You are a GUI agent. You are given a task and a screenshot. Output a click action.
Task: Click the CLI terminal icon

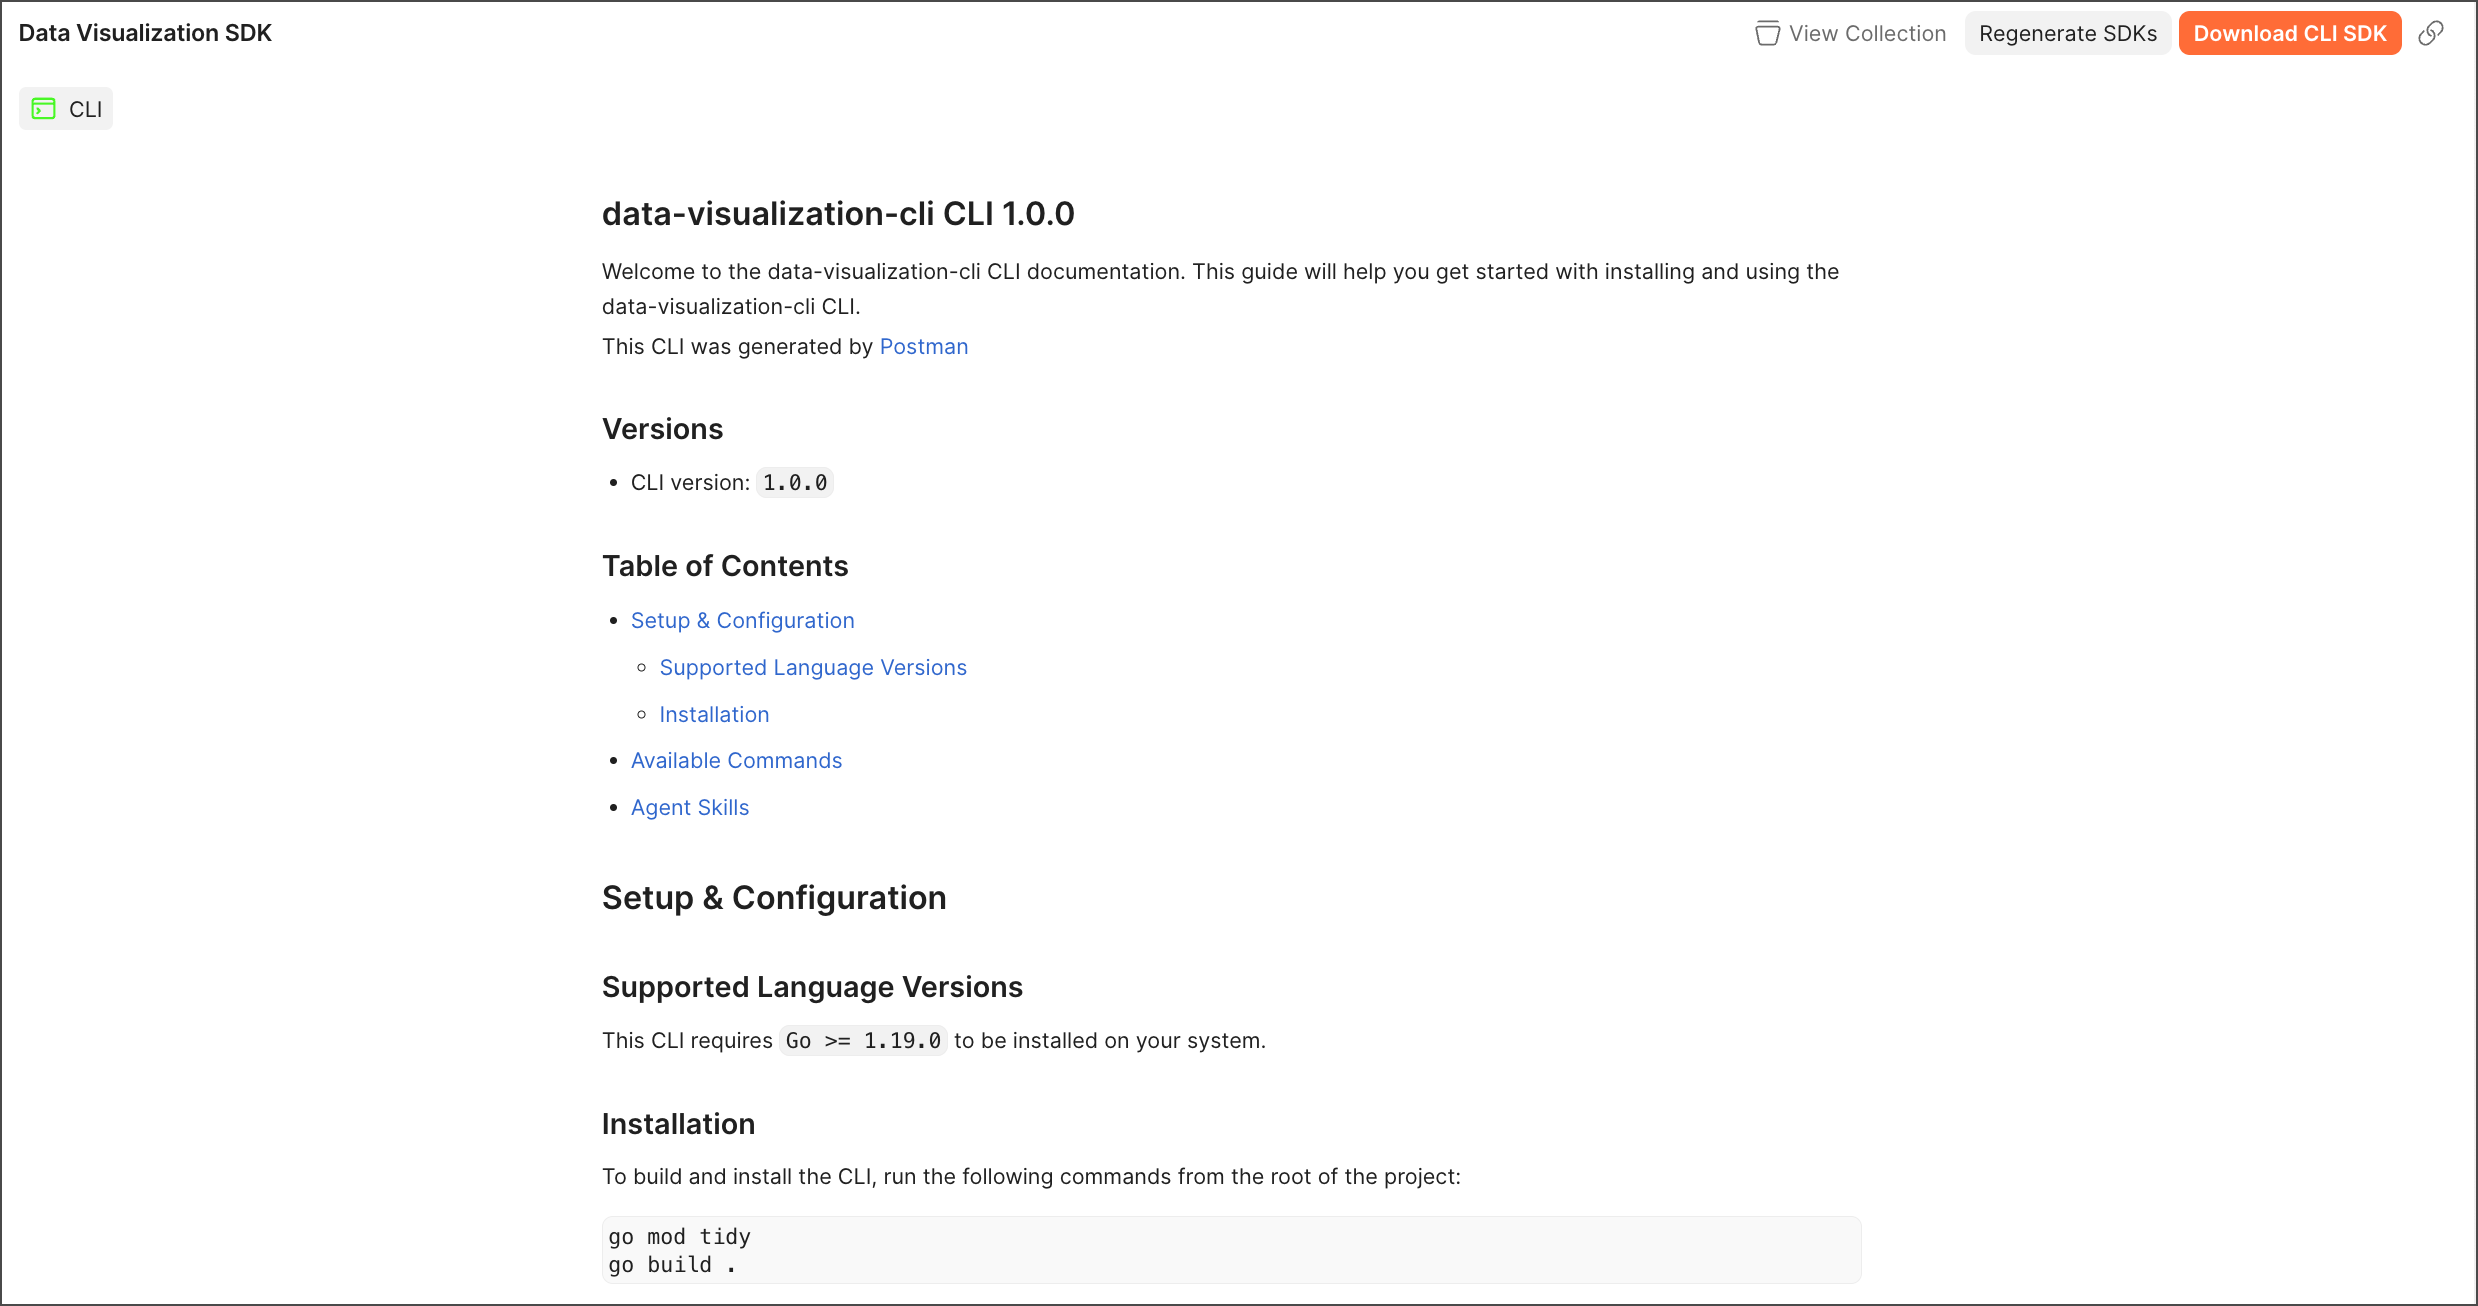[x=43, y=109]
